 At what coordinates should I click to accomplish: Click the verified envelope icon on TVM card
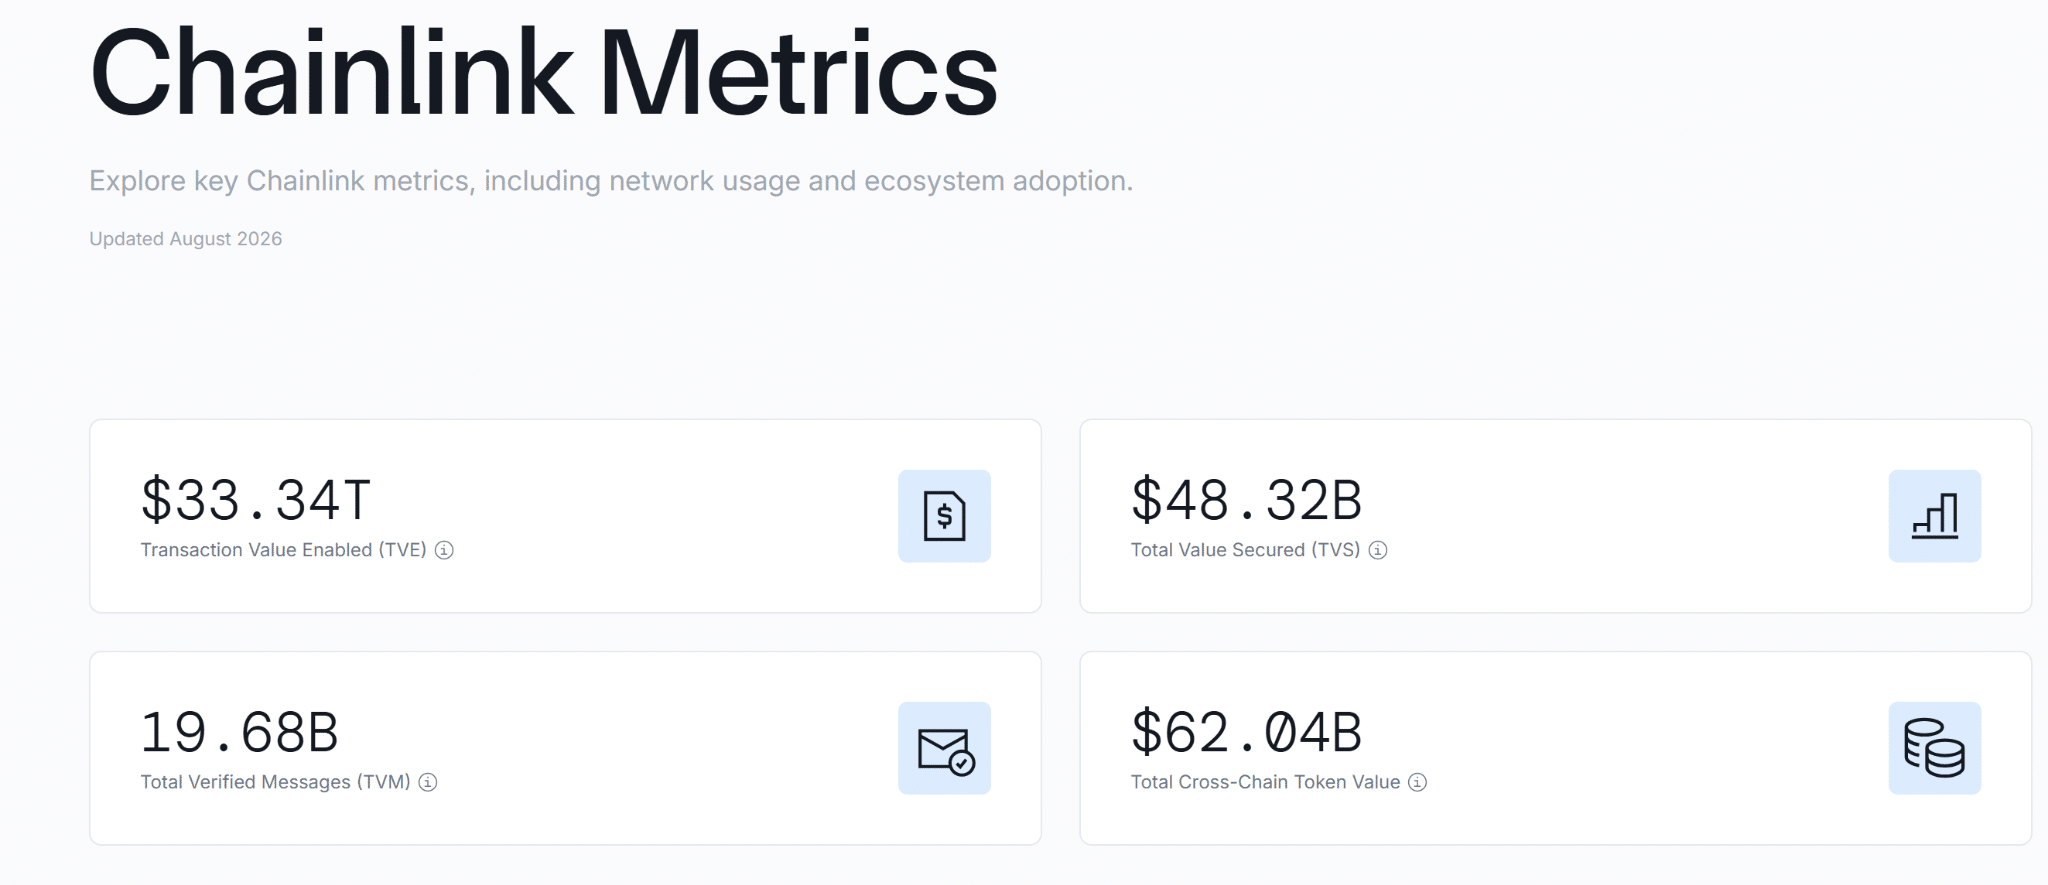tap(944, 748)
